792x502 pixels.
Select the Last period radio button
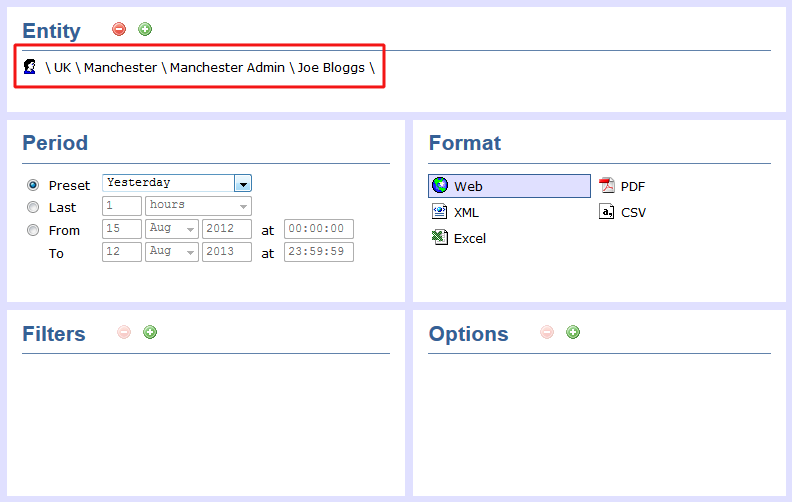coord(33,207)
